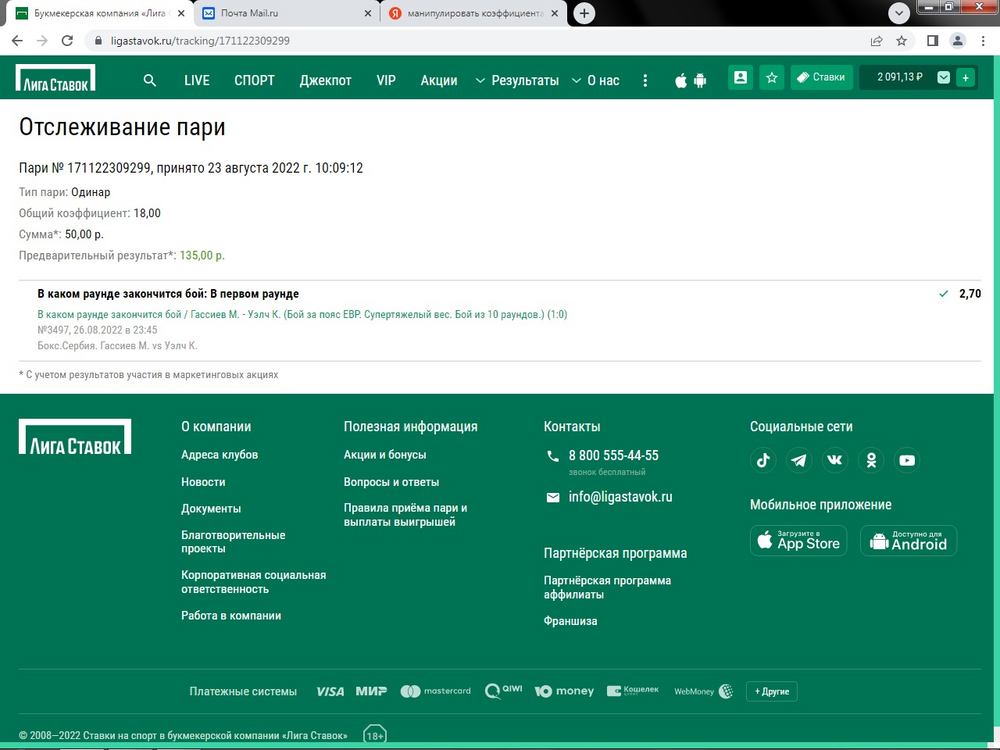Open the СПОРТ menu item
The width and height of the screenshot is (1000, 750).
tap(254, 80)
